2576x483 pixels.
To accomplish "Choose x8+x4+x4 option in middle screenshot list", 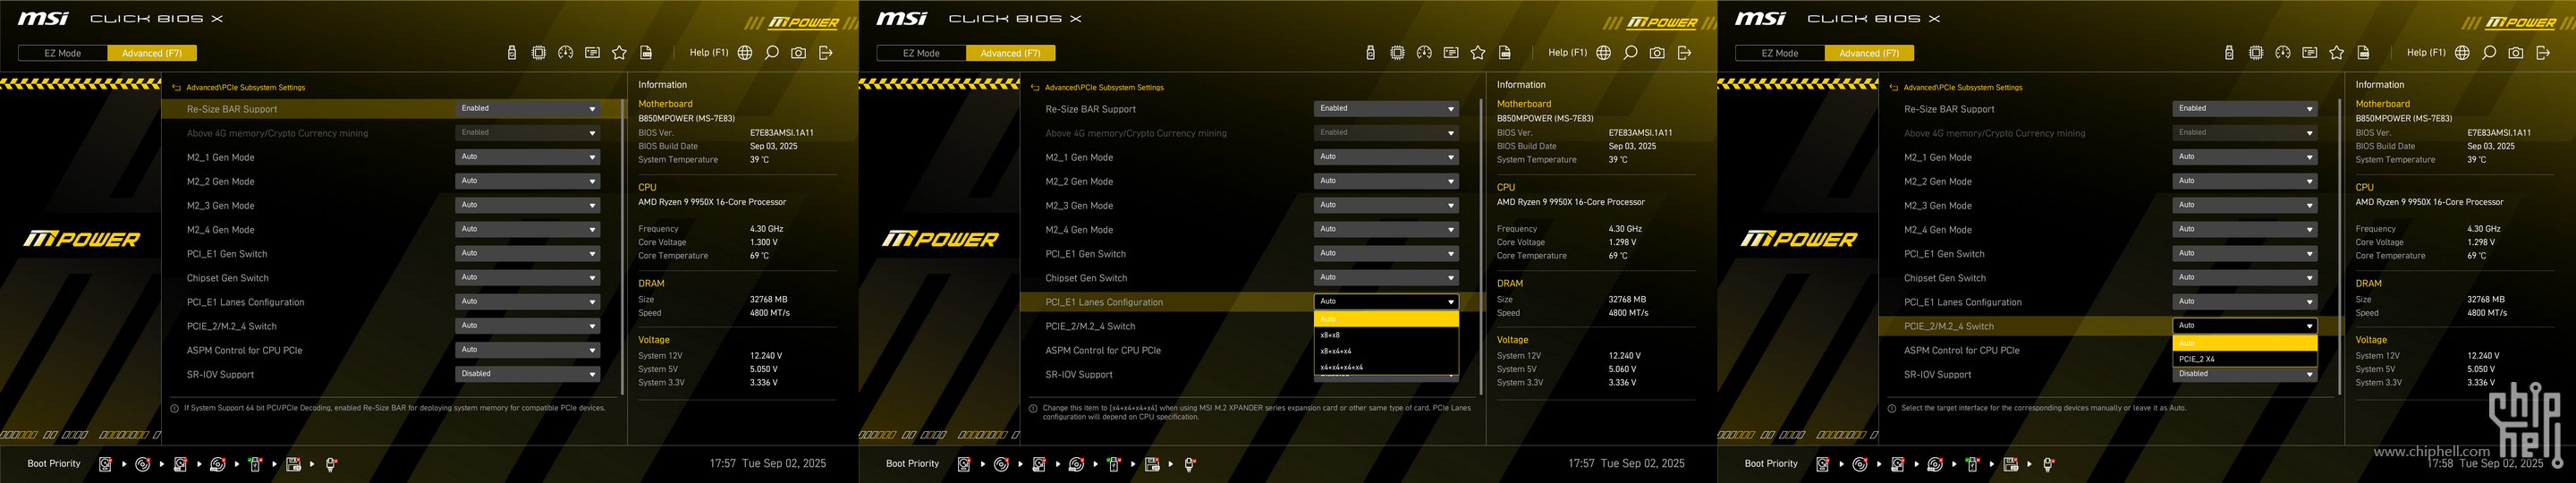I will click(1387, 351).
